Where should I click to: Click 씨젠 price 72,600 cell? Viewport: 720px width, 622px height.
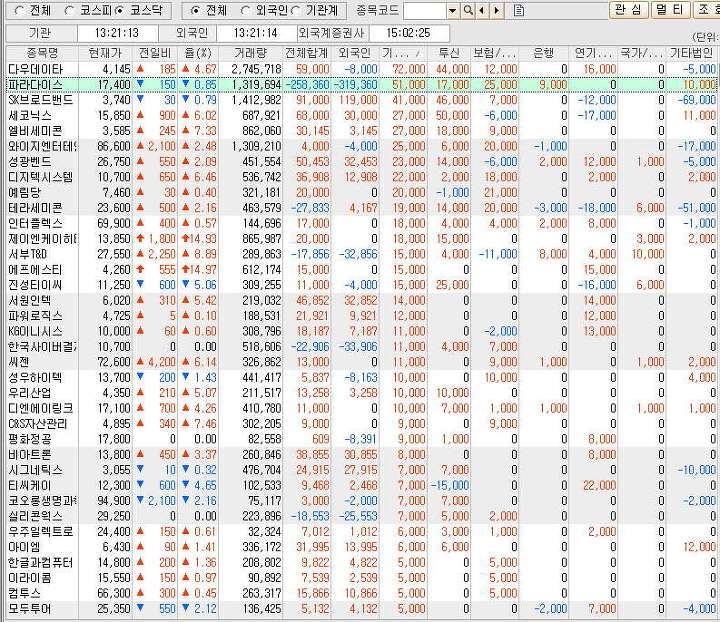[x=114, y=362]
